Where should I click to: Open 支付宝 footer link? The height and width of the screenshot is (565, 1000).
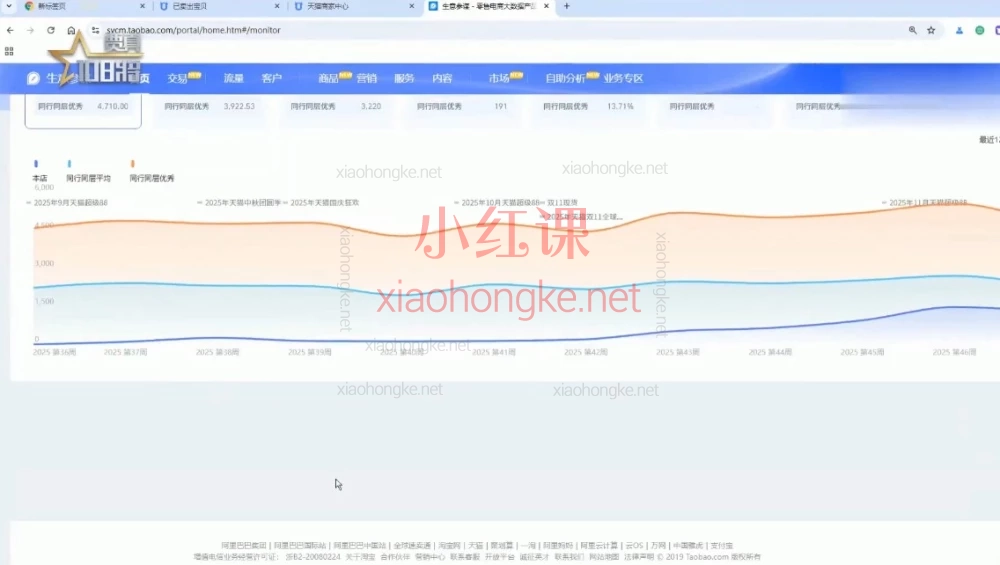(x=721, y=546)
